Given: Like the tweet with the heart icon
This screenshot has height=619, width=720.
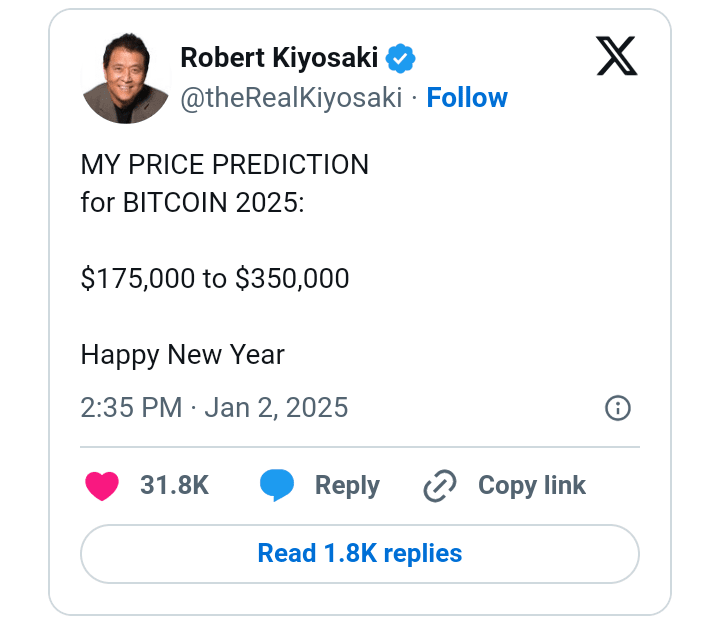Looking at the screenshot, I should pyautogui.click(x=102, y=486).
